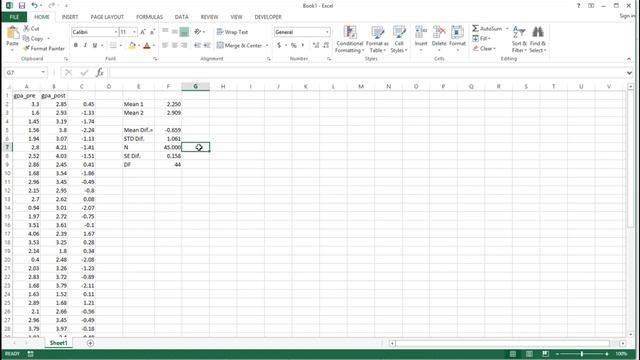Switch to the PAGE LAYOUT tab
Image resolution: width=640 pixels, height=360 pixels.
coord(107,17)
